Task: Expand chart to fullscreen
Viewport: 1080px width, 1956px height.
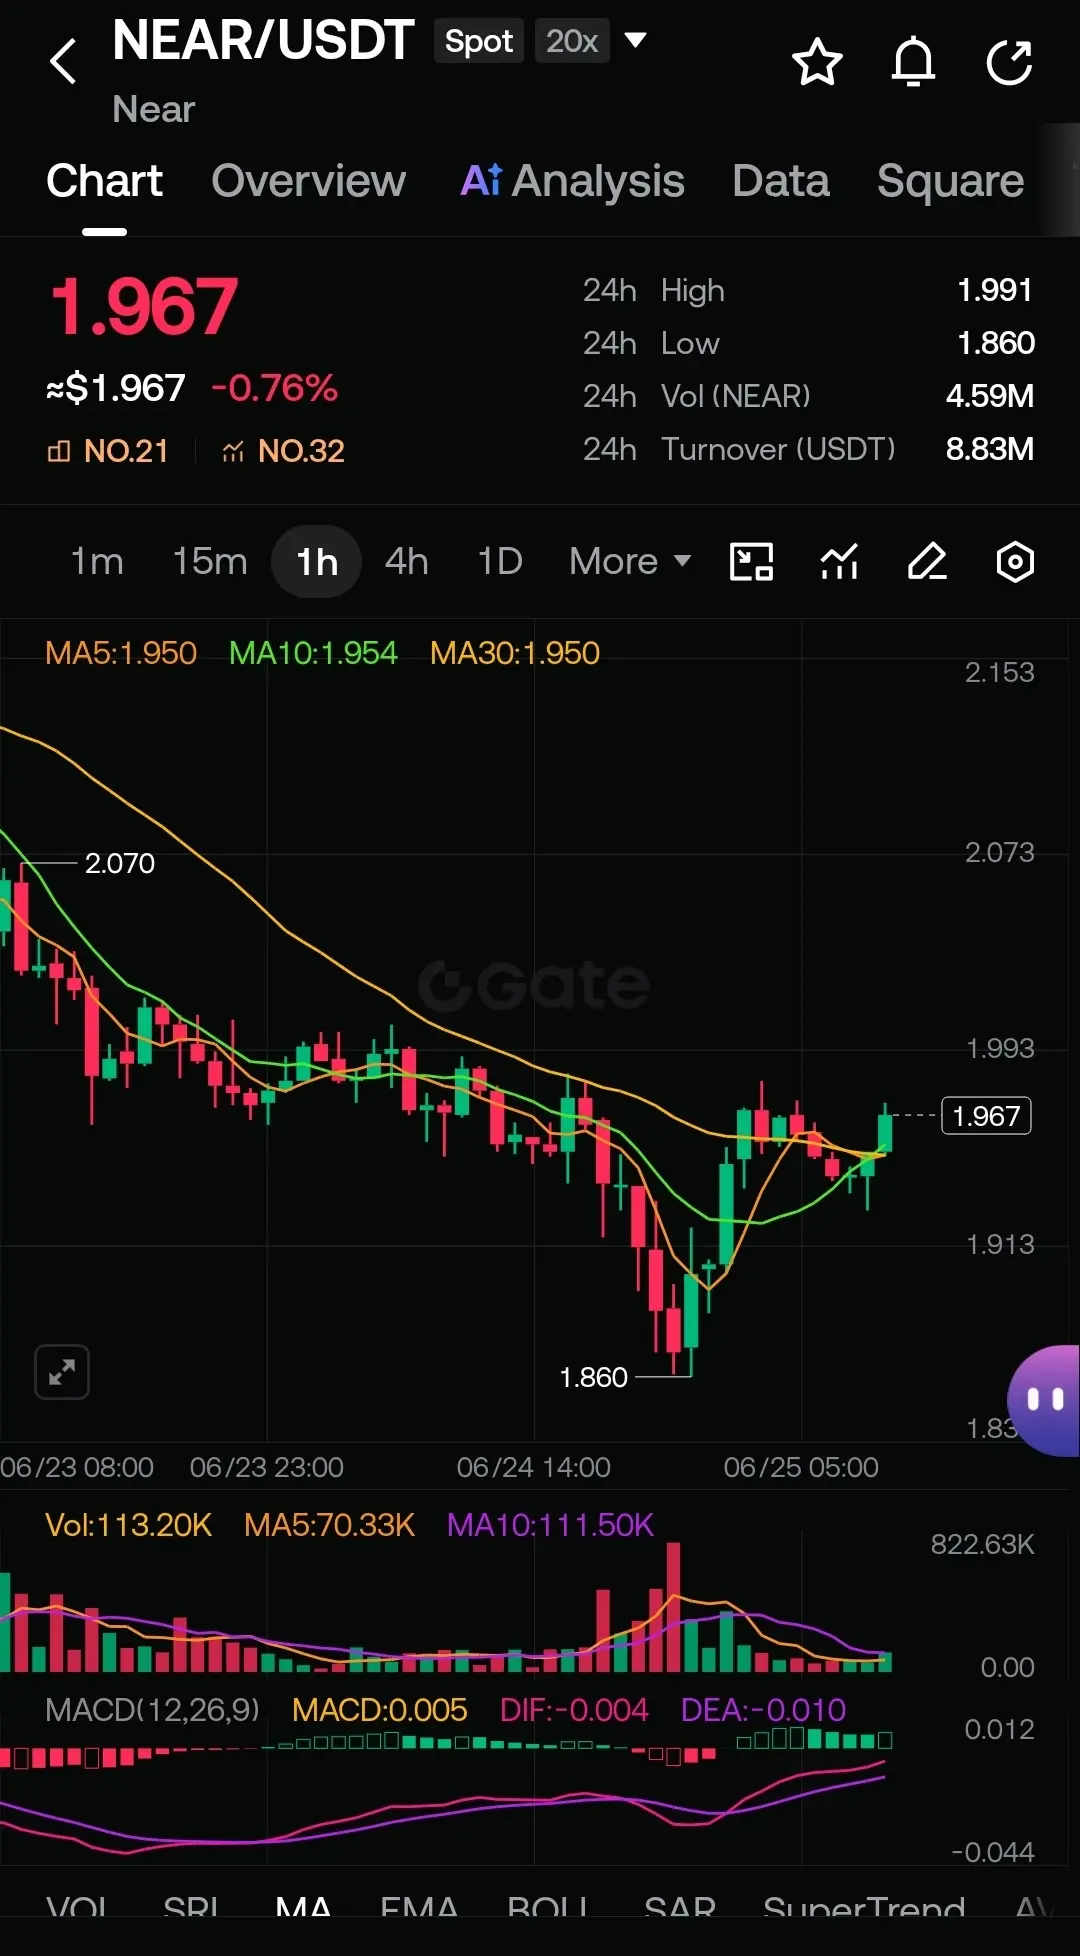Action: [62, 1372]
